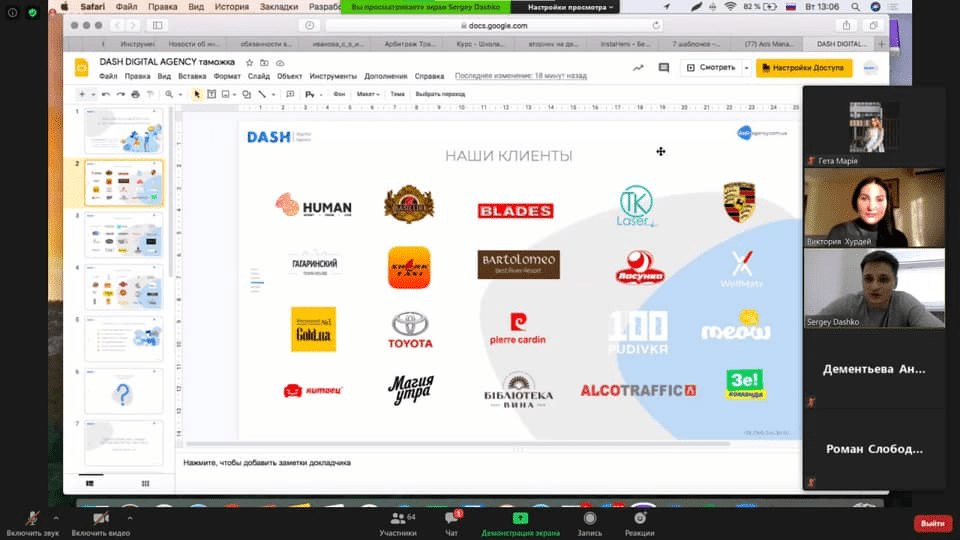Open the insert image dropdown arrow
Image resolution: width=960 pixels, height=540 pixels.
[x=234, y=94]
